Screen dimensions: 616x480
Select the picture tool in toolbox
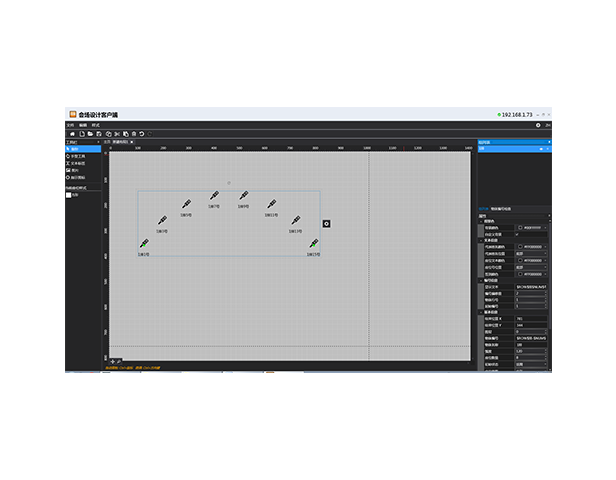pyautogui.click(x=75, y=170)
